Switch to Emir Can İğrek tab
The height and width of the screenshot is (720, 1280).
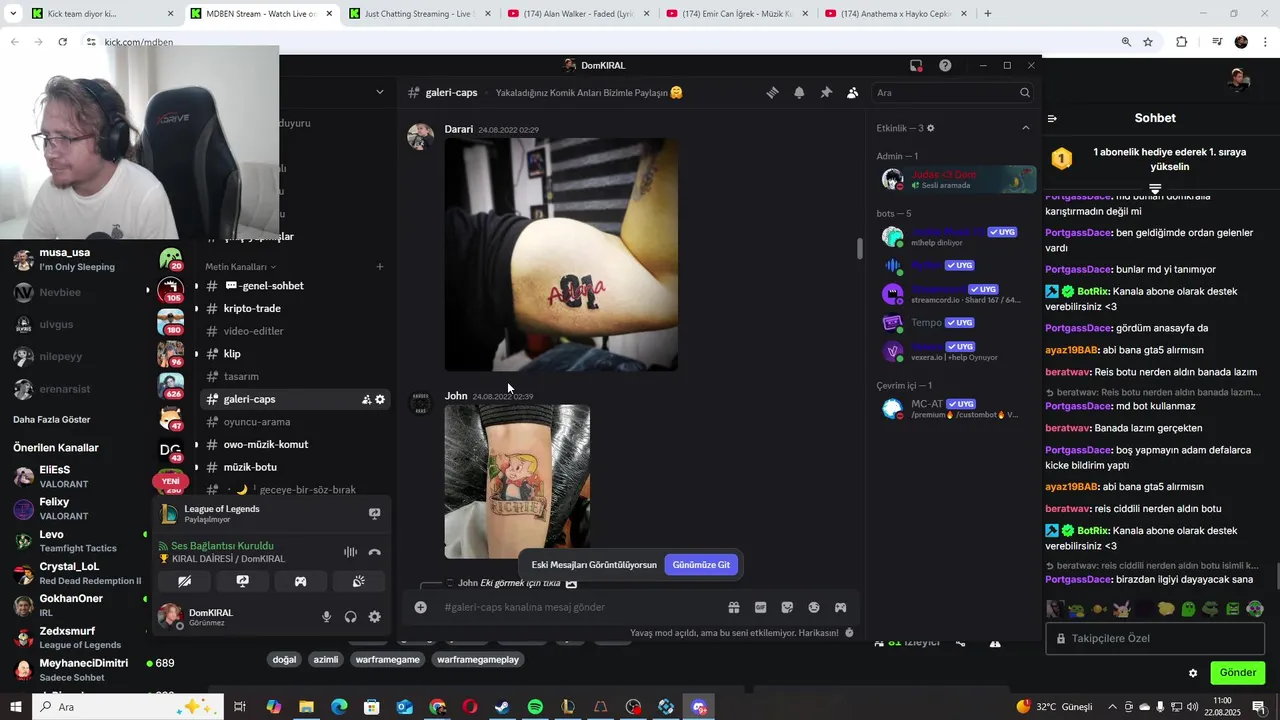click(x=737, y=14)
